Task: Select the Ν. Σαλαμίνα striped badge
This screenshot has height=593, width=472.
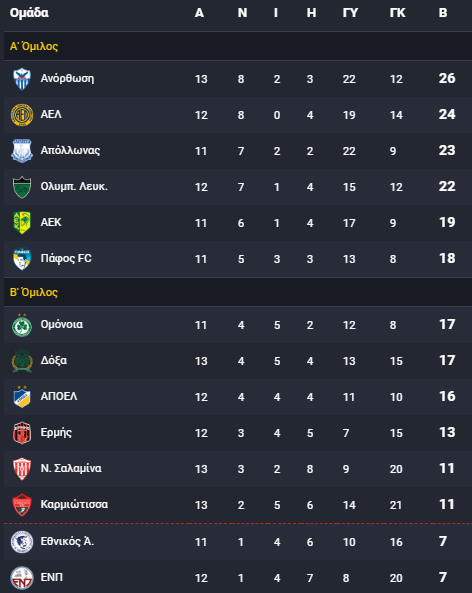Action: [22, 469]
